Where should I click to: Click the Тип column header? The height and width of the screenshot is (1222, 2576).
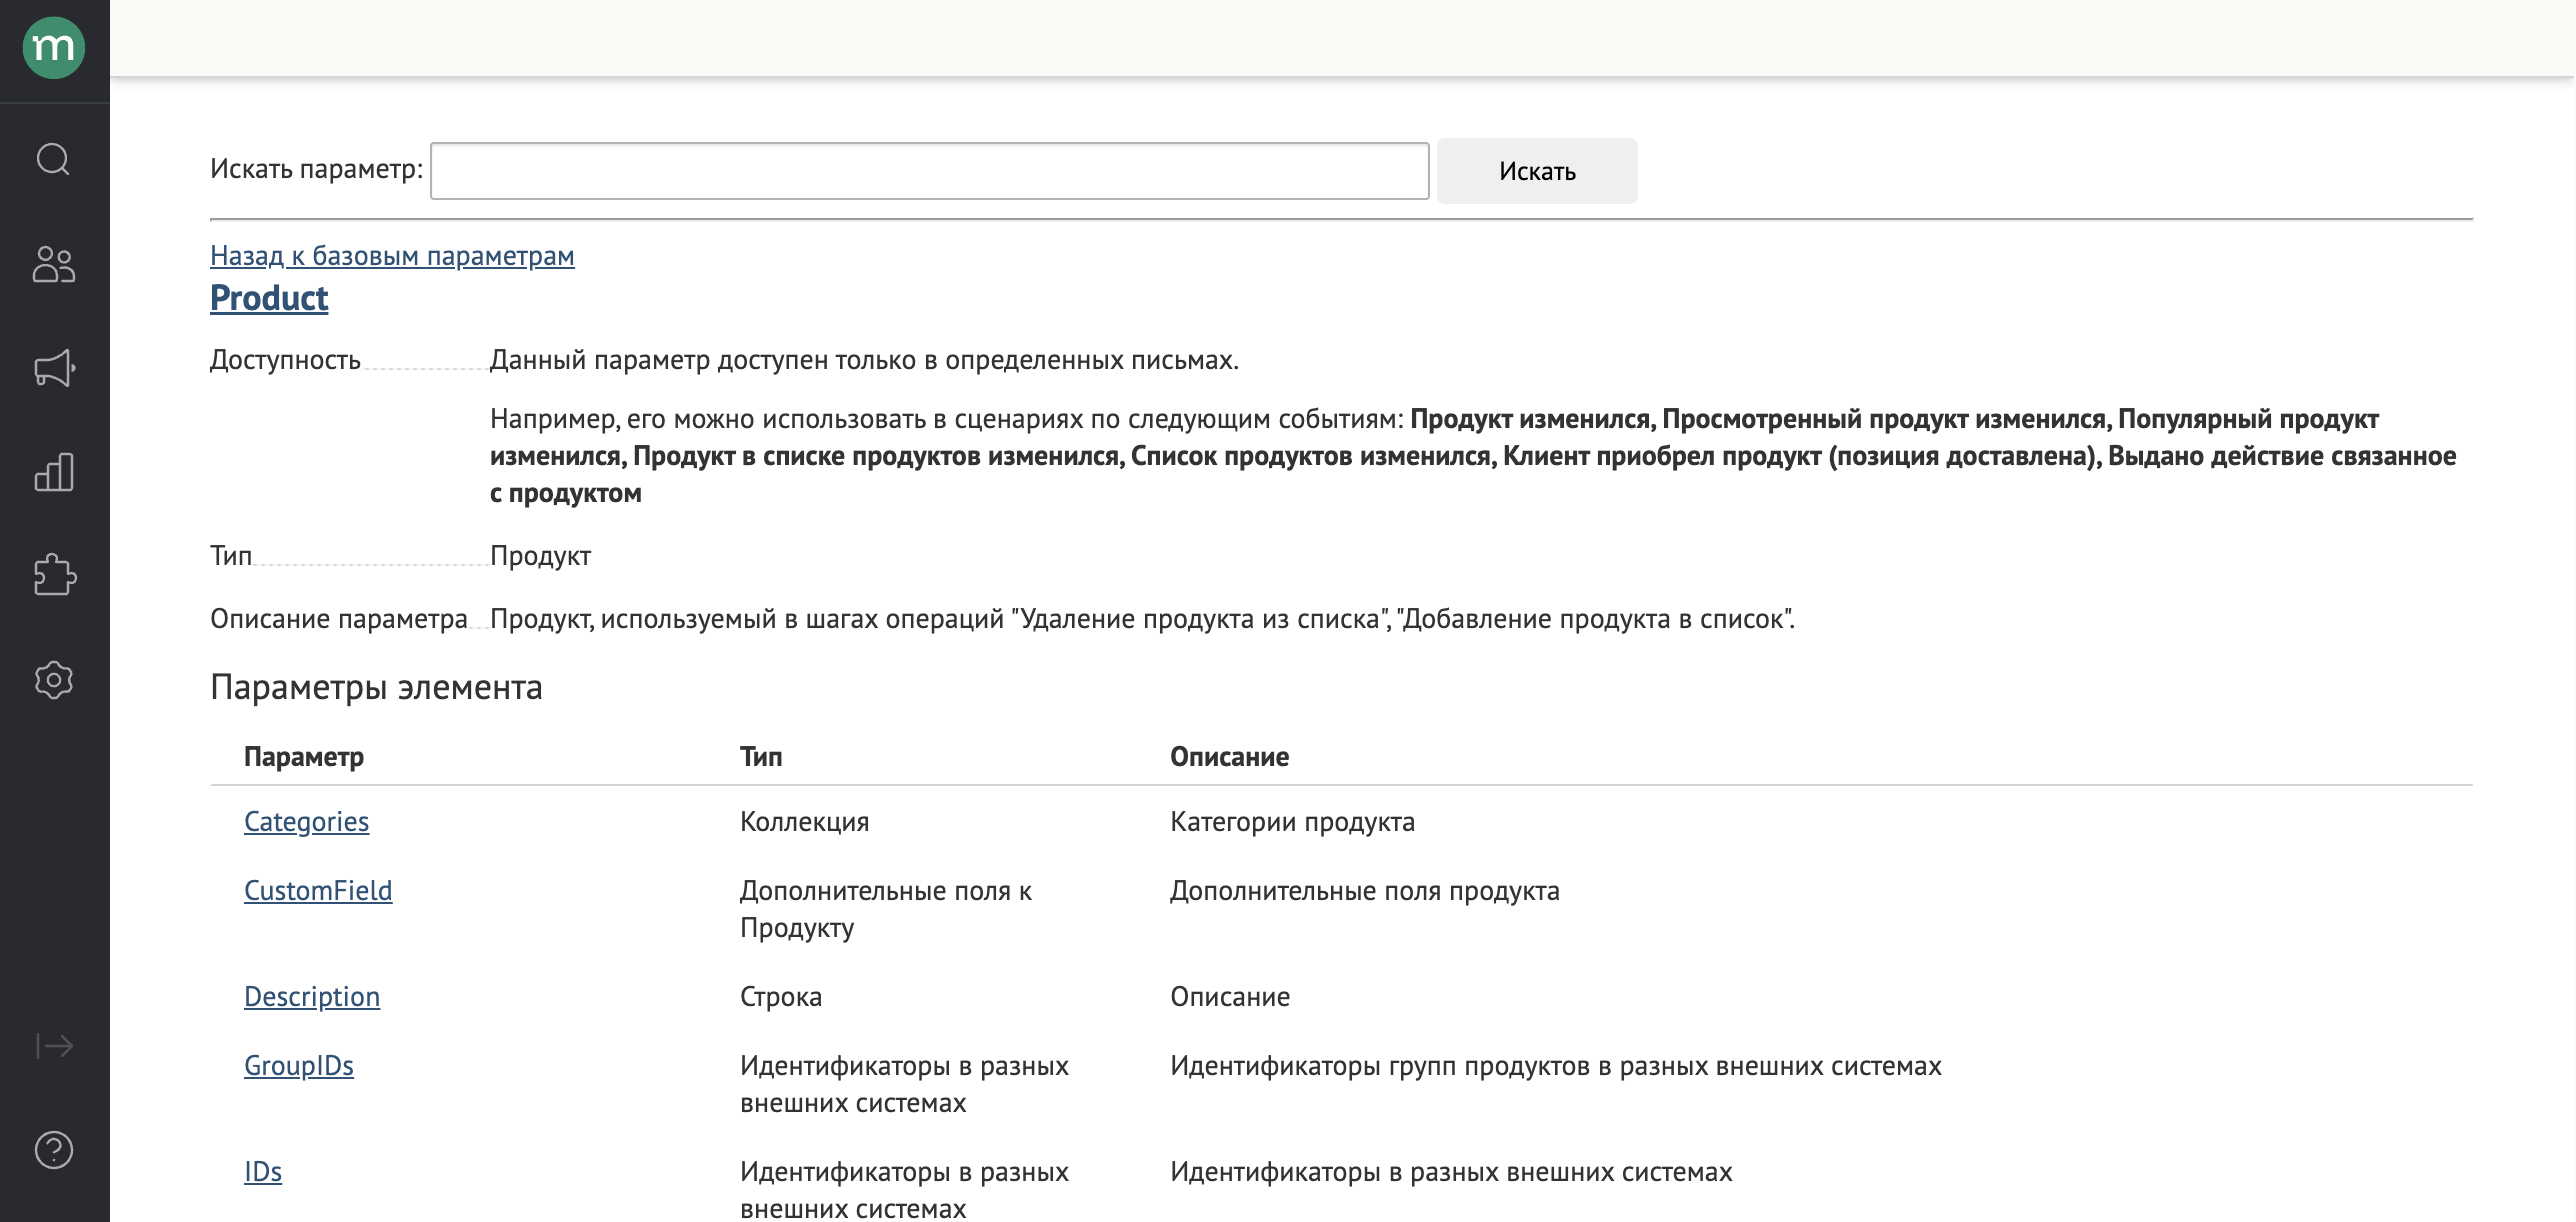tap(761, 757)
